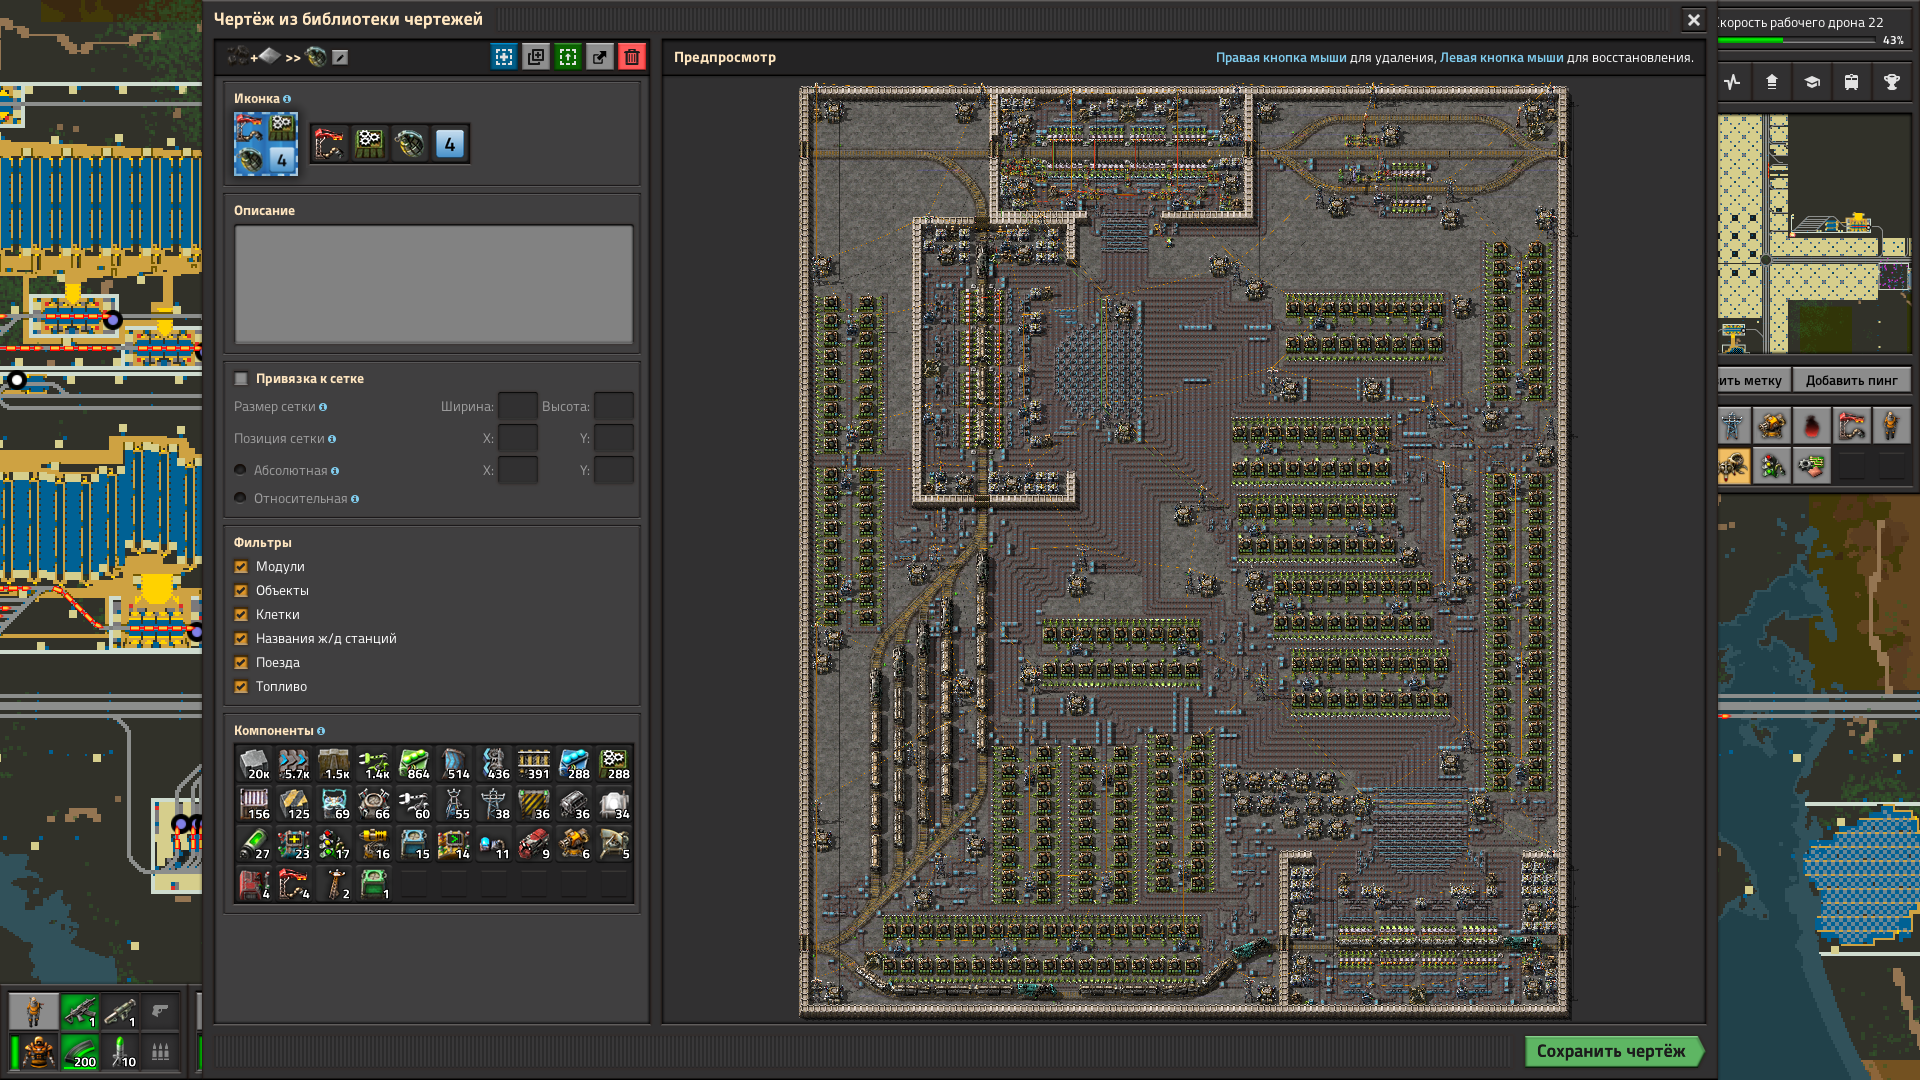Click the Ширина grid size field

point(518,406)
